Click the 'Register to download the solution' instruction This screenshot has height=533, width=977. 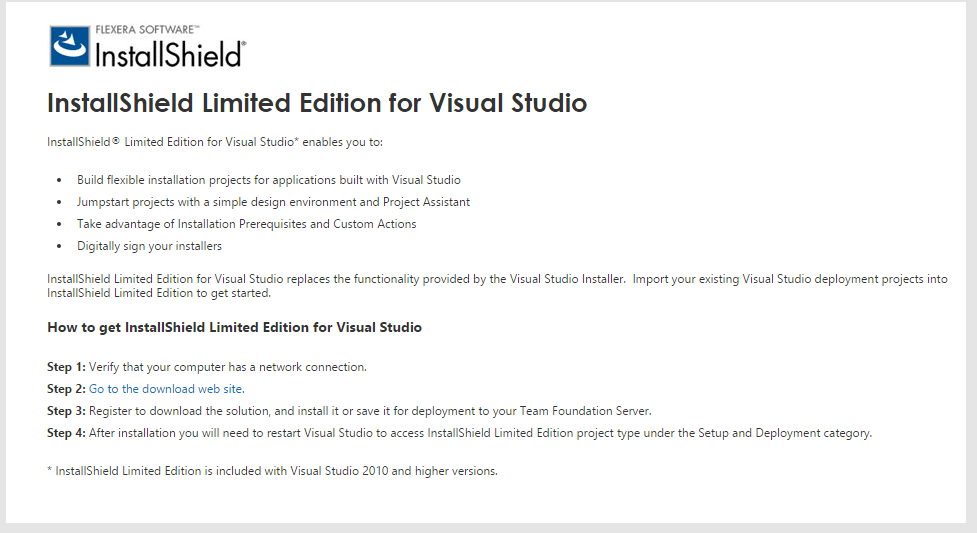[x=370, y=411]
